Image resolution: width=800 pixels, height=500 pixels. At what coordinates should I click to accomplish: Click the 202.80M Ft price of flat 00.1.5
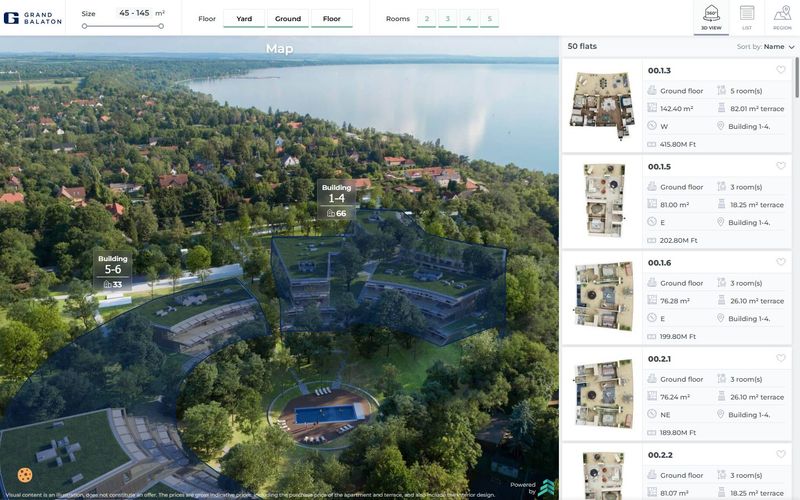678,240
